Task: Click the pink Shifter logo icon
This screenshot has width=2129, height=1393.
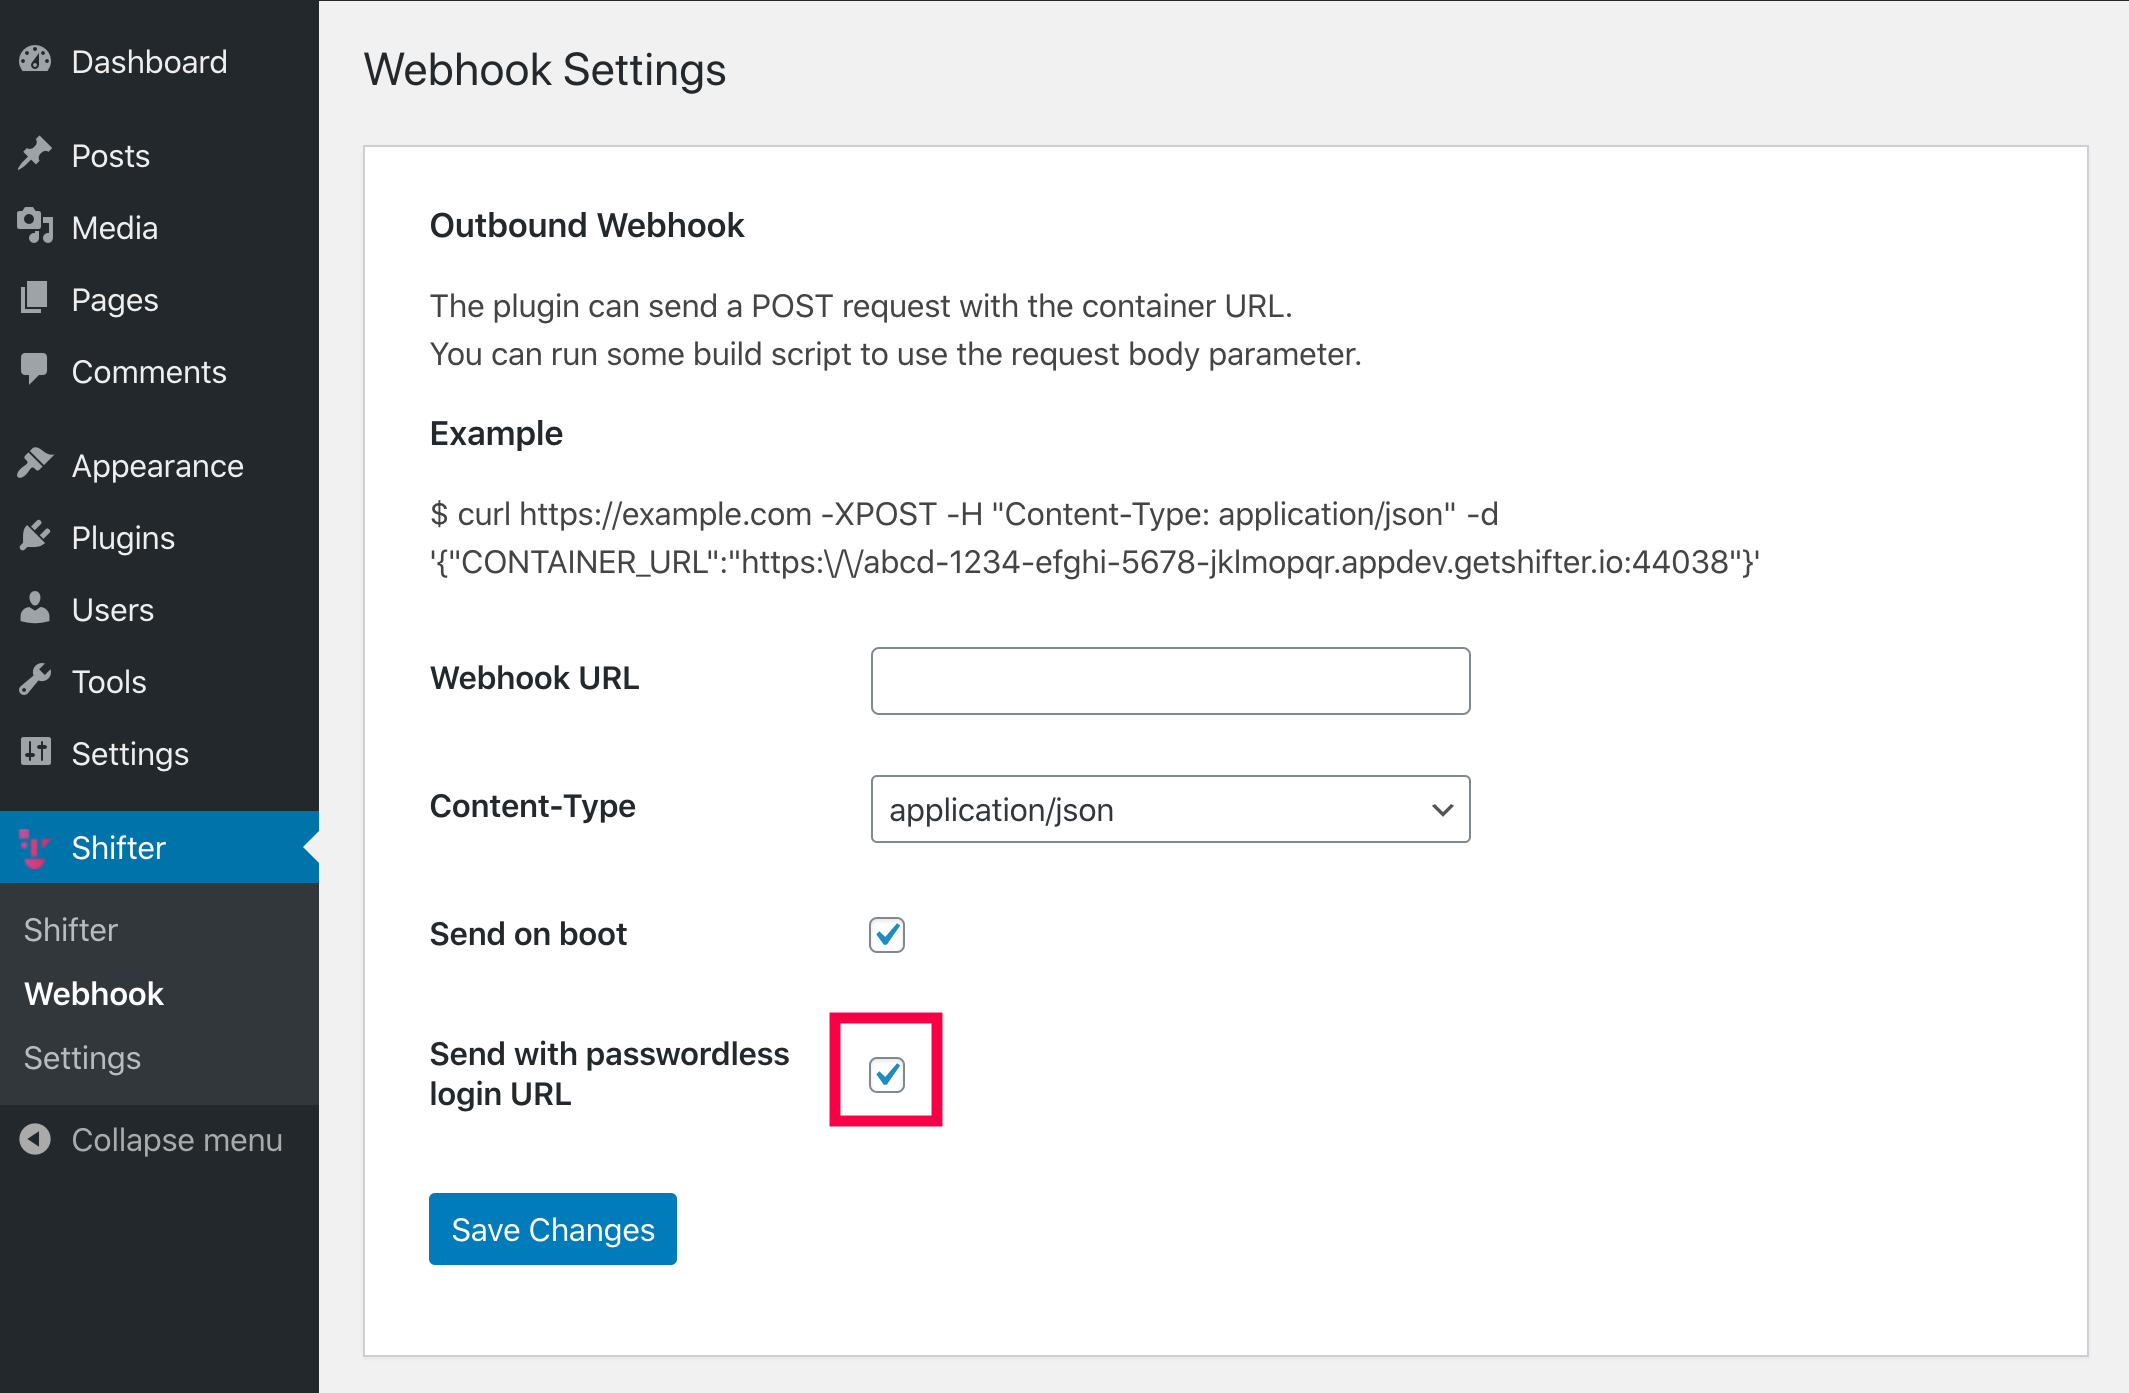Action: click(x=35, y=848)
